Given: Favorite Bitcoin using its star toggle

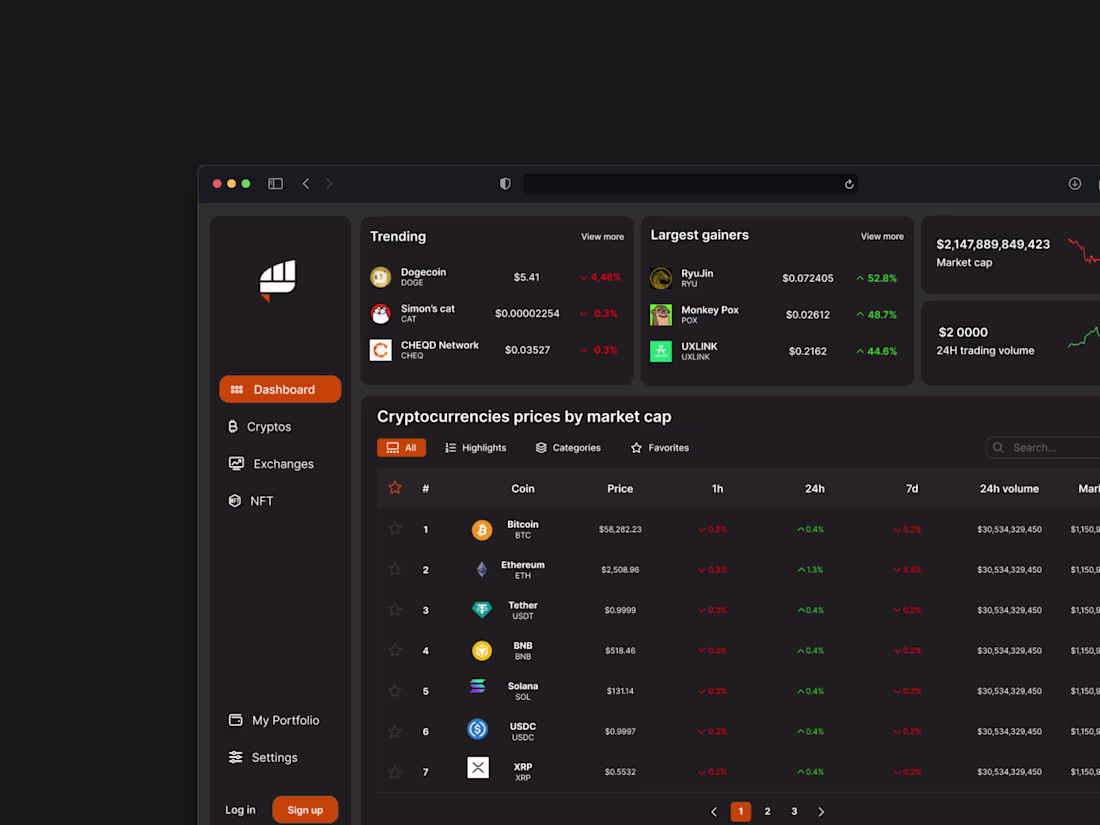Looking at the screenshot, I should click(394, 528).
